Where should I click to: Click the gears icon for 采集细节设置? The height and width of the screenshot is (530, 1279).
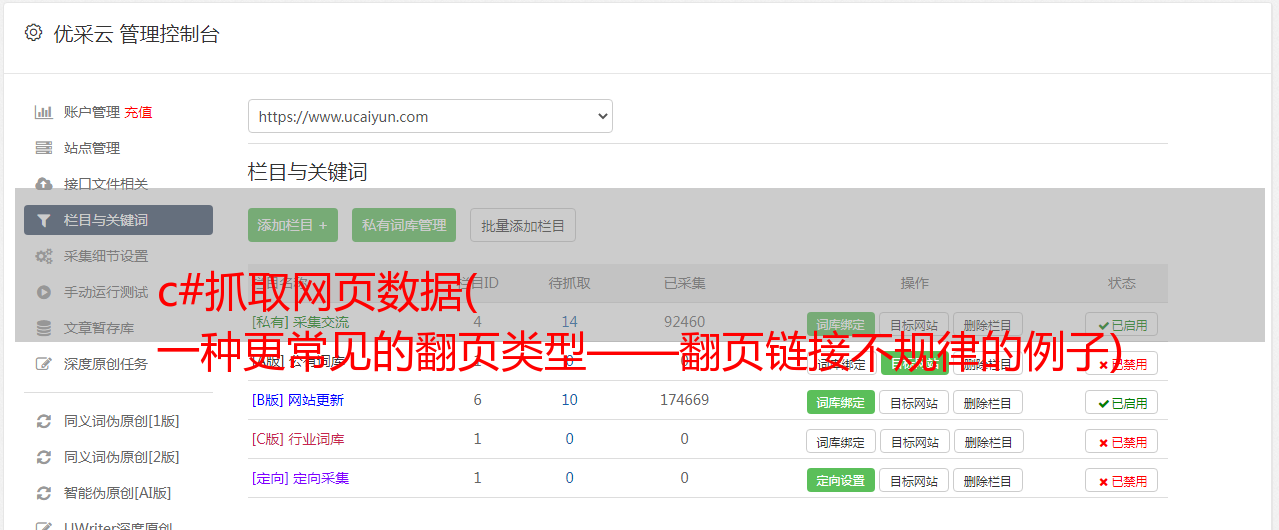click(43, 256)
